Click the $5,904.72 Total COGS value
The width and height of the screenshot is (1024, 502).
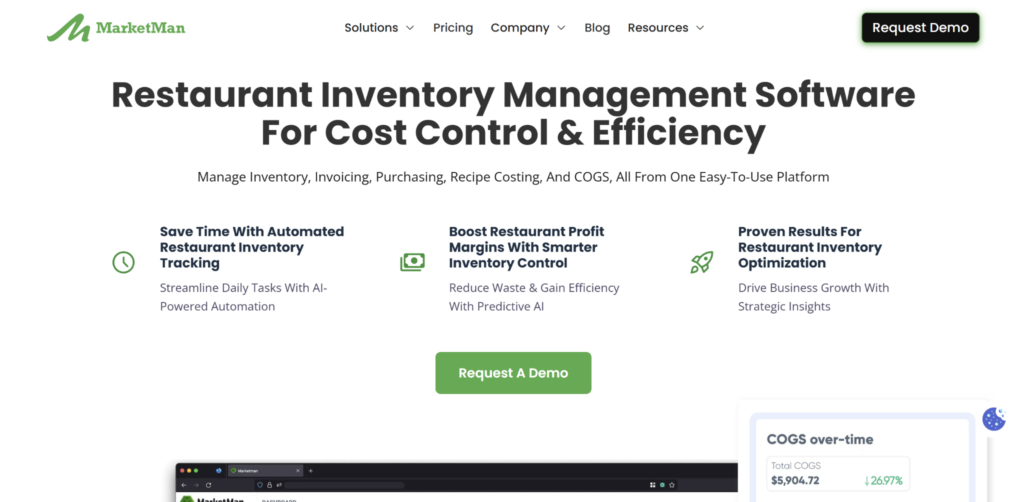(795, 480)
